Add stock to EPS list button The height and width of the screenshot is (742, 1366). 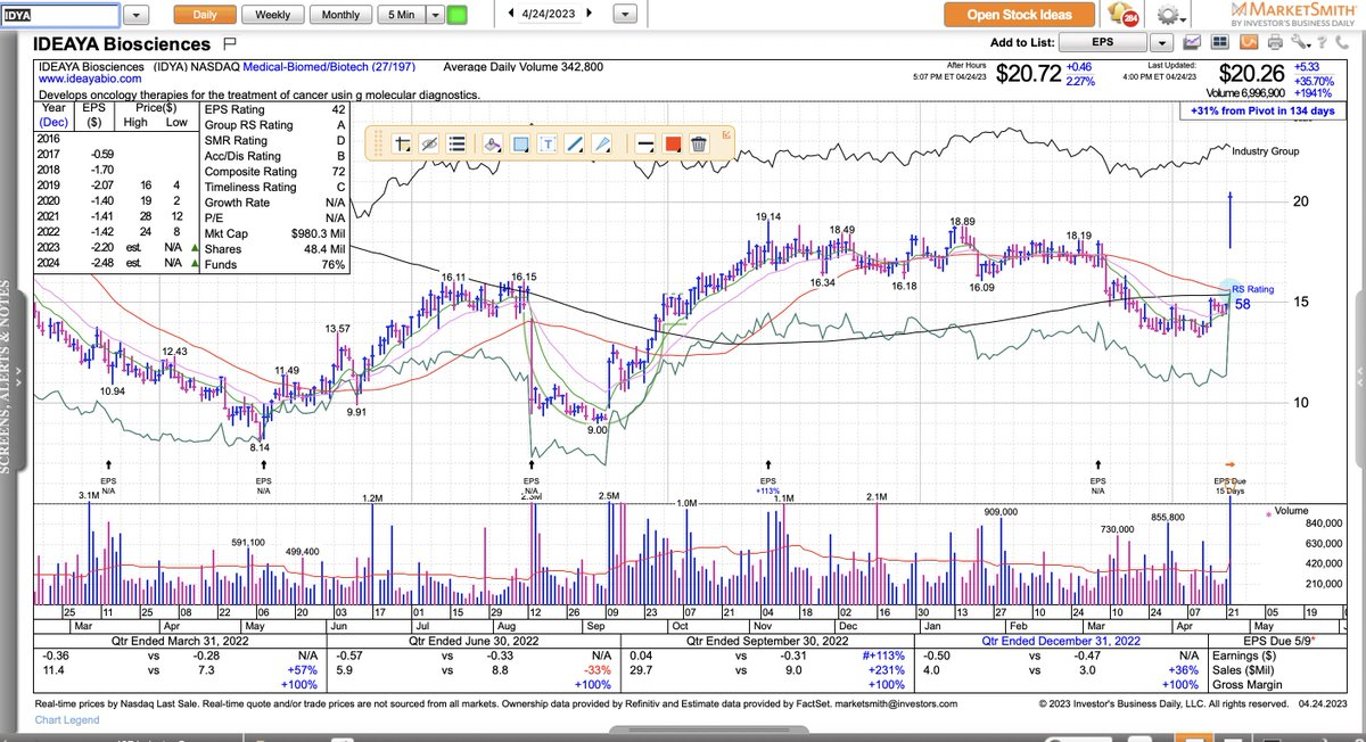click(1103, 42)
